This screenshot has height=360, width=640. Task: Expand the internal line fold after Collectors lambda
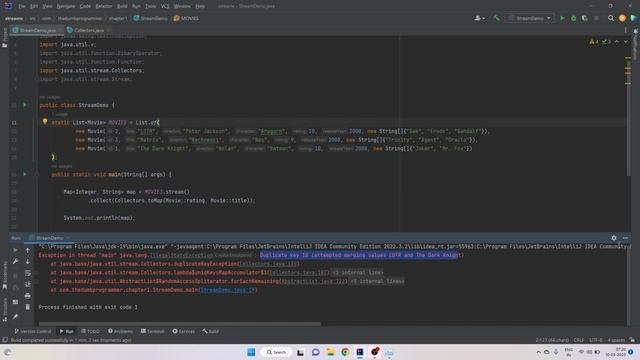[357, 273]
